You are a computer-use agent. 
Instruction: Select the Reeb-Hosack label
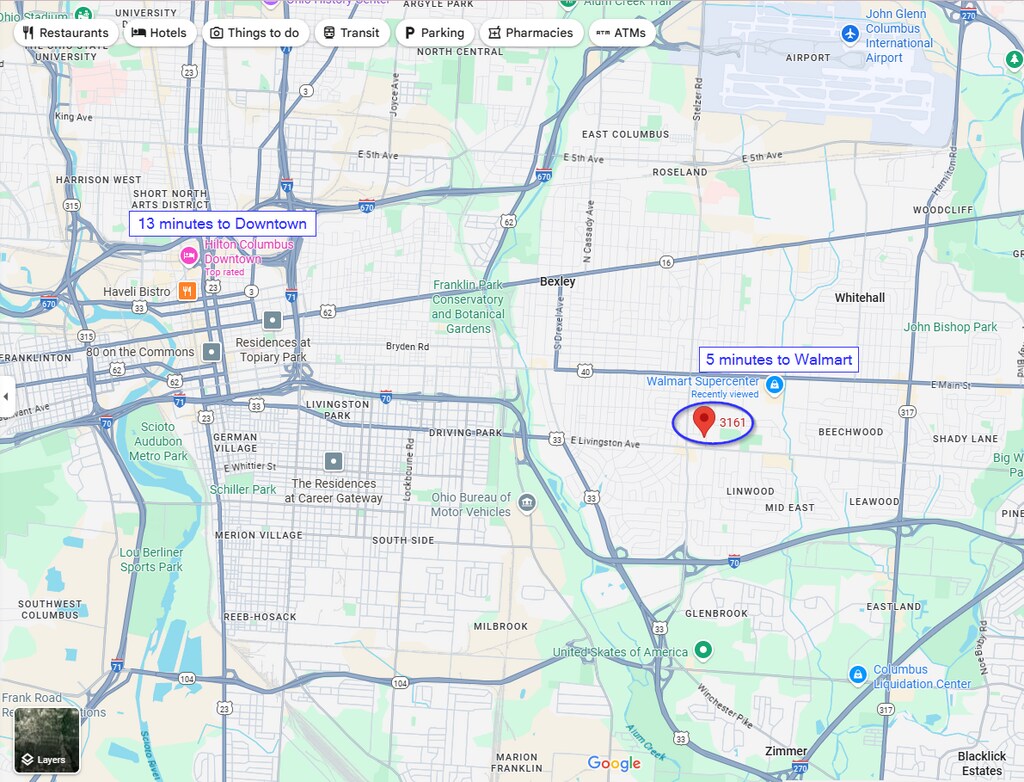click(x=260, y=617)
